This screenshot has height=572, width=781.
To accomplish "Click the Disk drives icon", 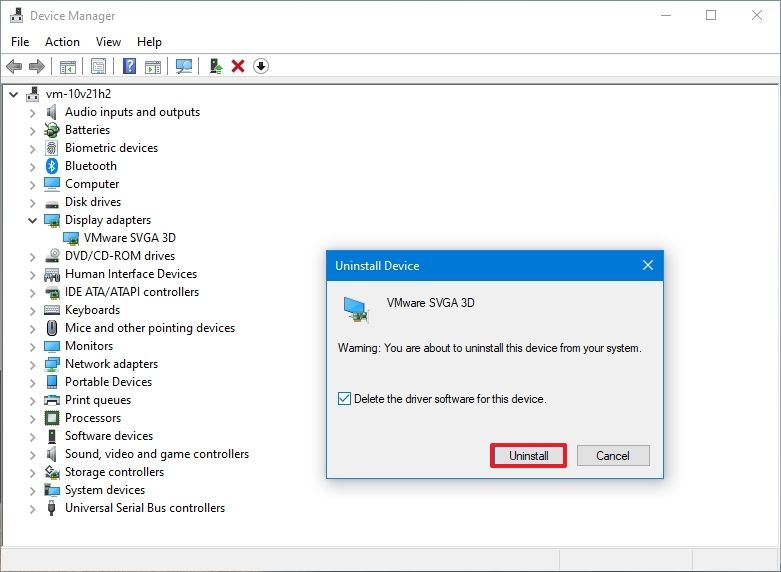I will coord(52,203).
